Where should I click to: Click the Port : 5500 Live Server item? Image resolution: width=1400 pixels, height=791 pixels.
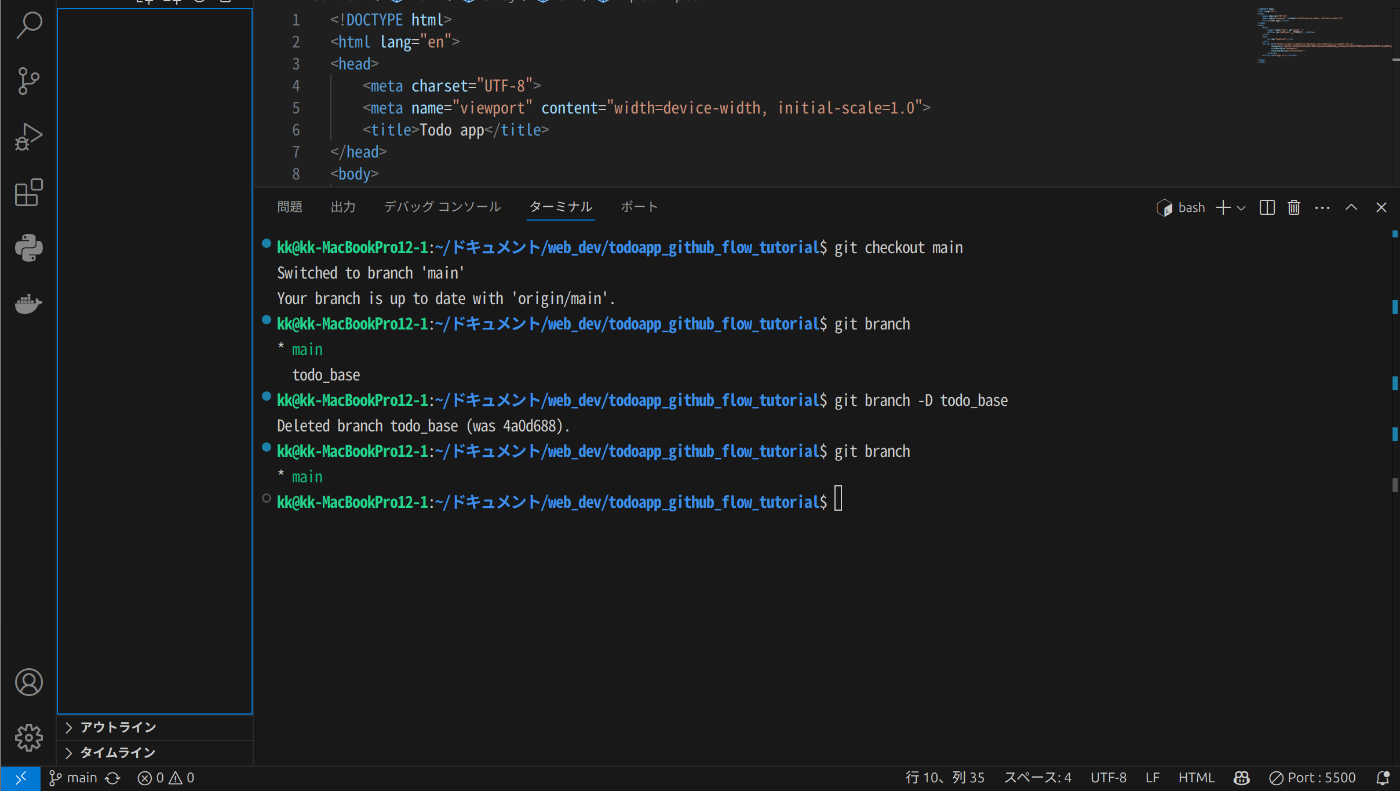coord(1312,778)
